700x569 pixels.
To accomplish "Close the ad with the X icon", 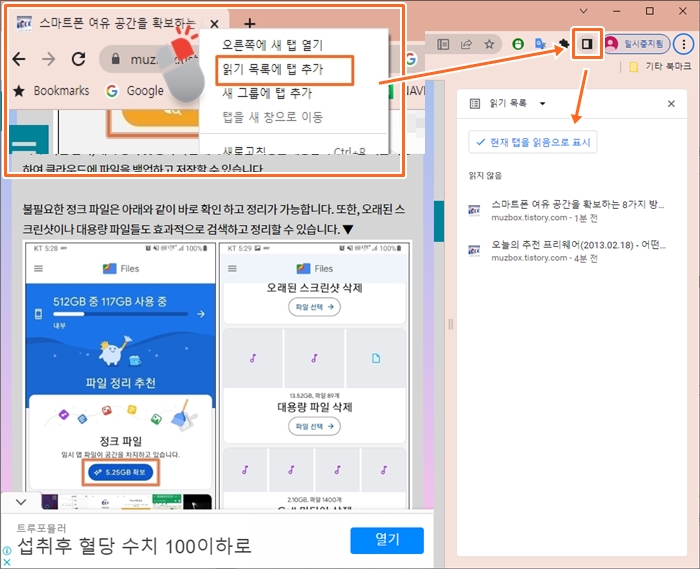I will point(7,562).
